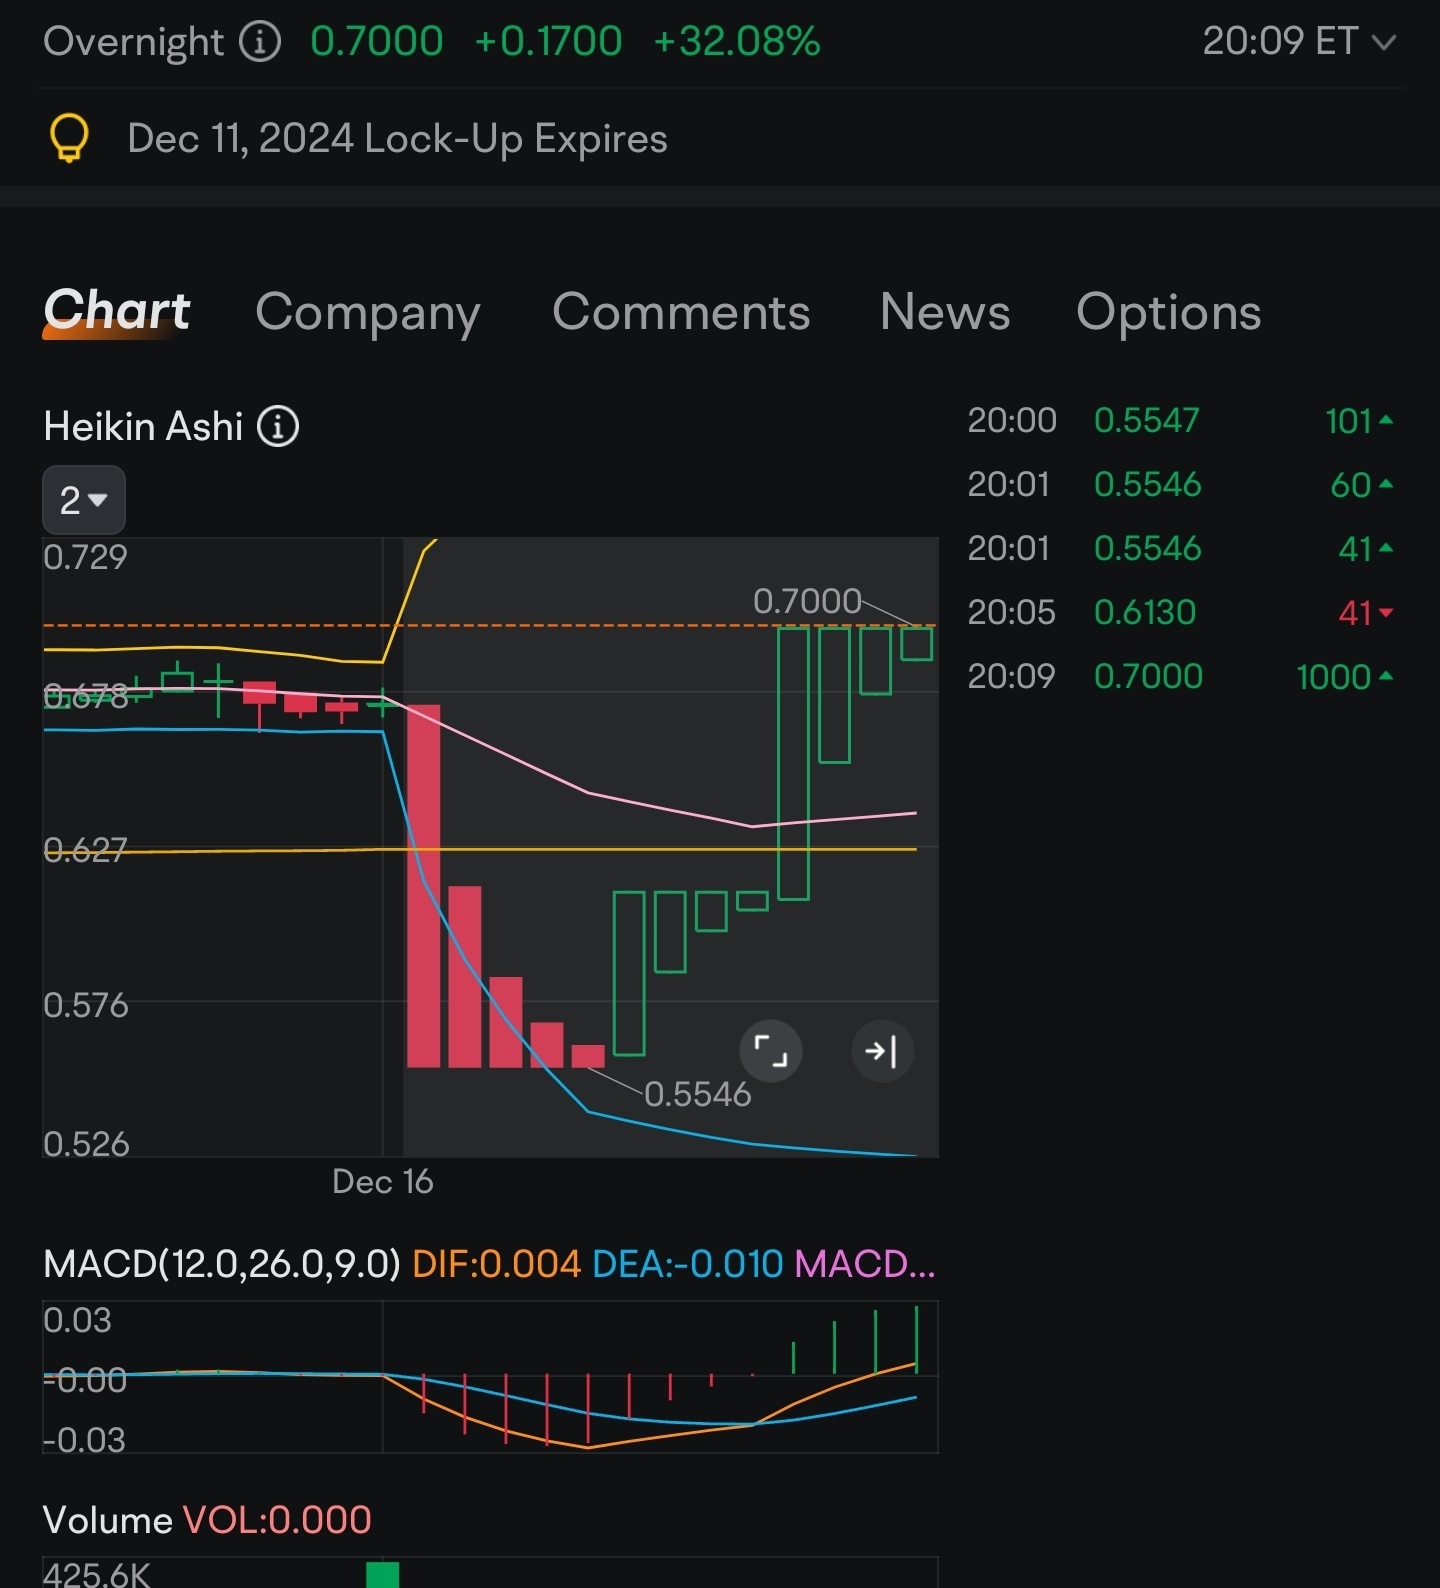This screenshot has width=1440, height=1588.
Task: Switch to the News tab
Action: 945,312
